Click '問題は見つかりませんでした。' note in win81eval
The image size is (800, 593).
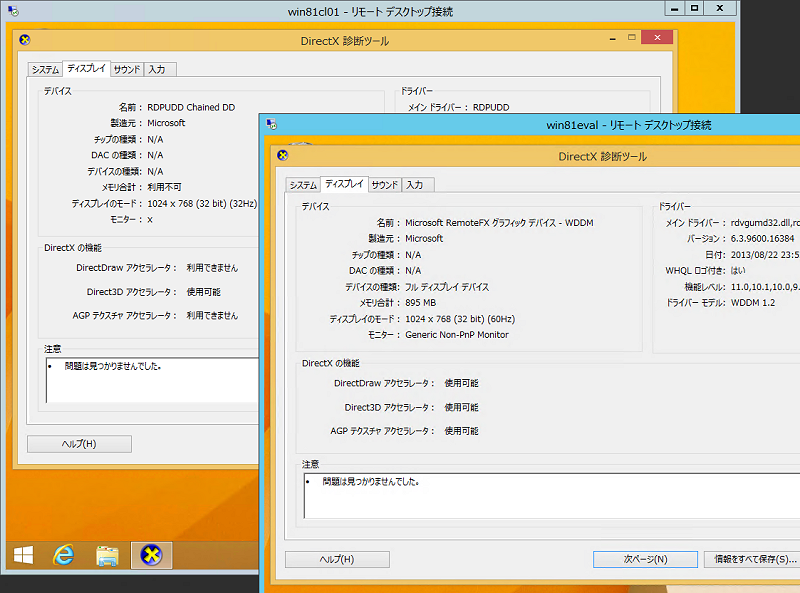click(x=371, y=481)
